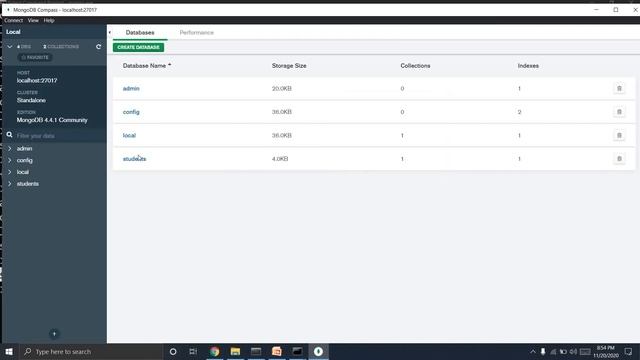Click localhost:27017 host value
This screenshot has width=640, height=360.
point(37,80)
